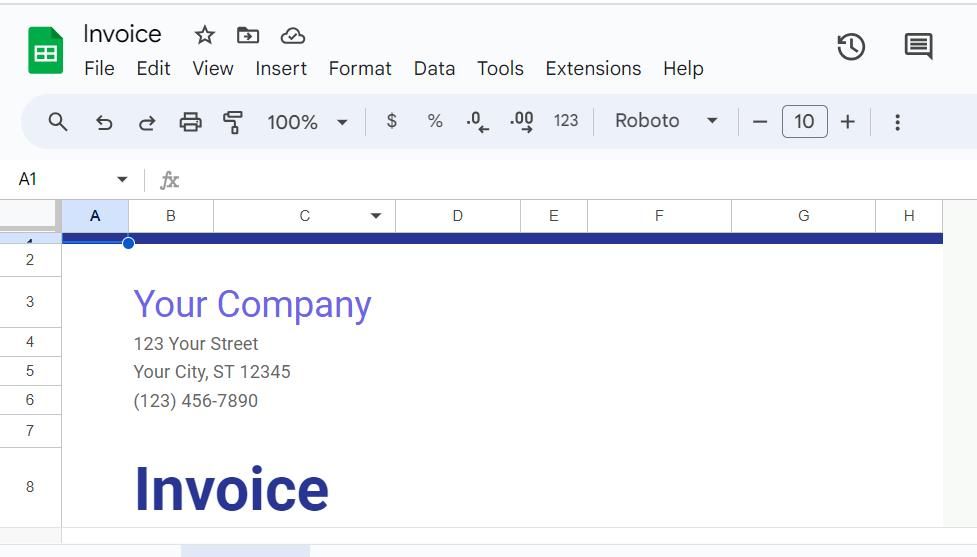Select row 8 header
This screenshot has height=557, width=977.
pyautogui.click(x=30, y=487)
